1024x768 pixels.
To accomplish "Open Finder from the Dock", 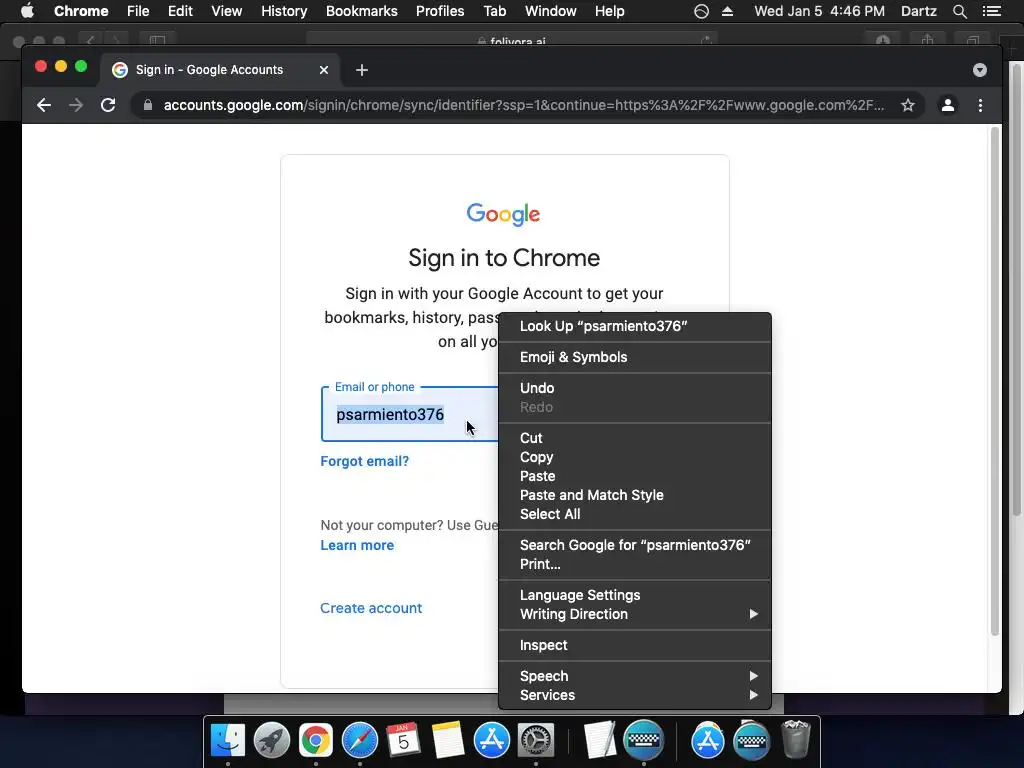I will coord(228,741).
